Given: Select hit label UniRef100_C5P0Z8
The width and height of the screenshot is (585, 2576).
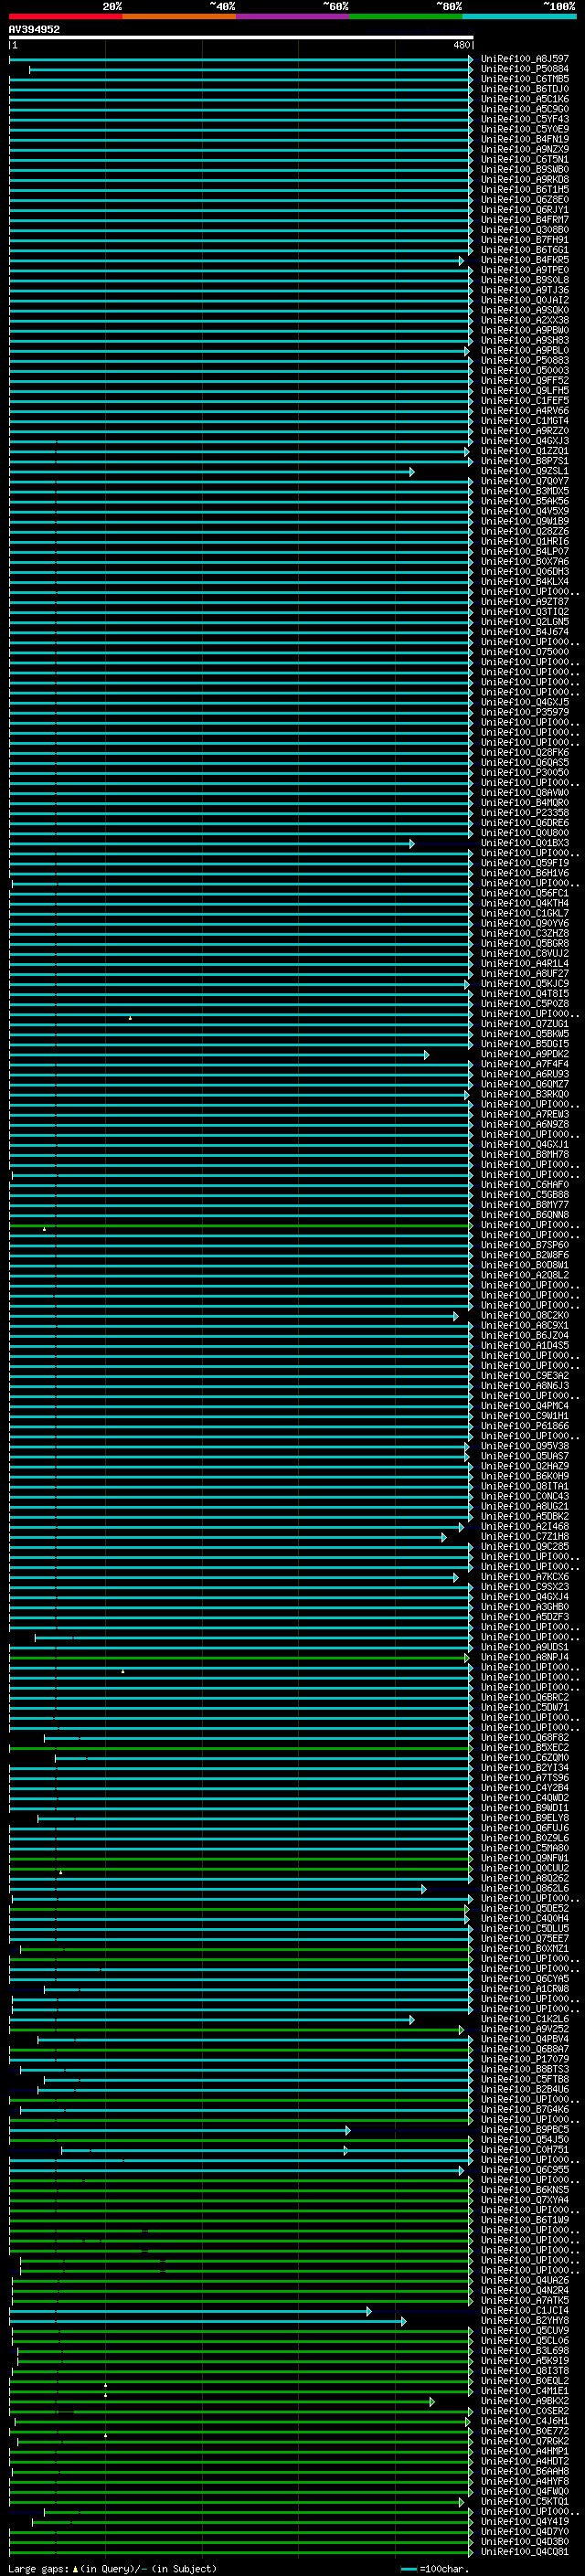Looking at the screenshot, I should 525,1004.
